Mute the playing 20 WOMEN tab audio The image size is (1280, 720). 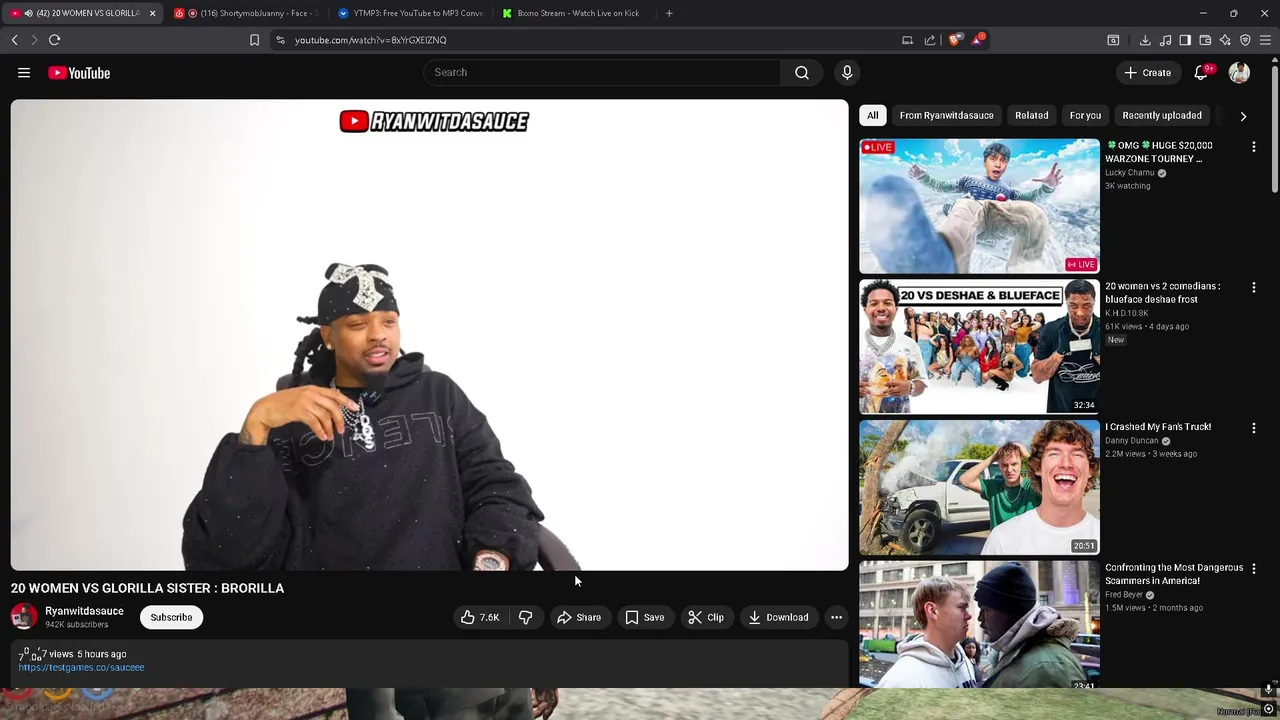click(28, 13)
